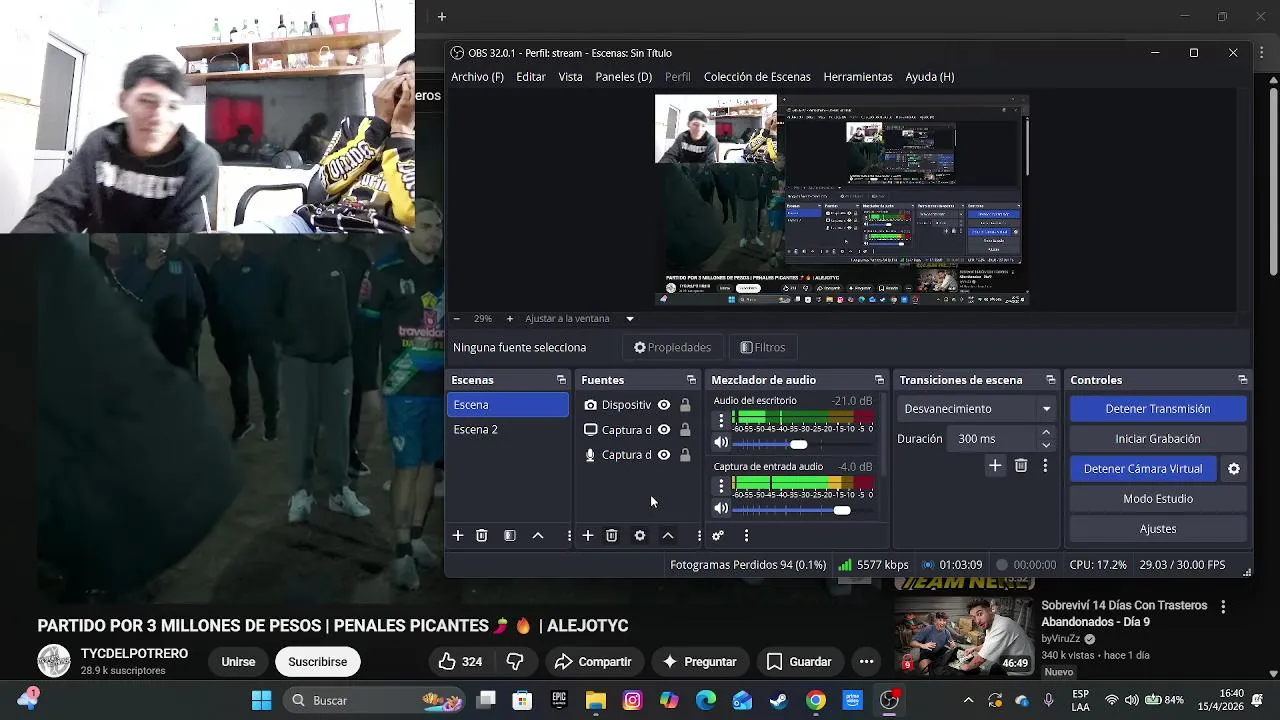Show hidden system tray icons

[x=968, y=701]
